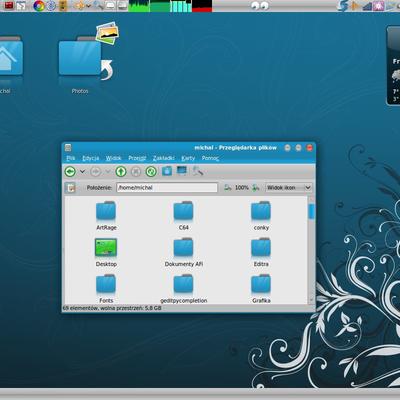
Task: Click the network signal bars tray icon
Action: point(367,6)
